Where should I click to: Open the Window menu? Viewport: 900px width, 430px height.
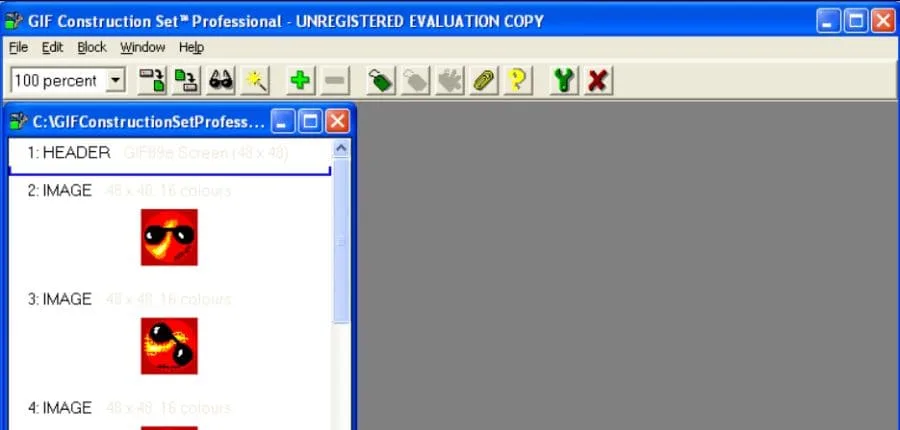coord(143,47)
